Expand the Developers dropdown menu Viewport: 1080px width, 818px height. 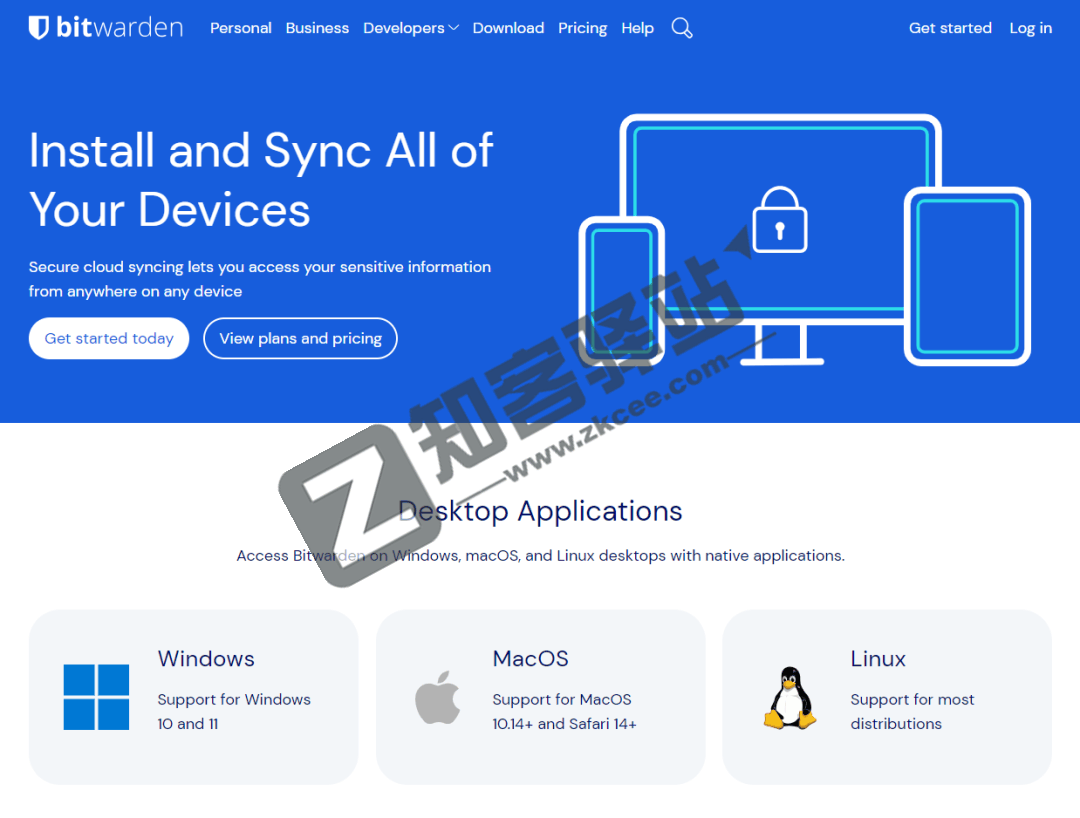click(410, 28)
